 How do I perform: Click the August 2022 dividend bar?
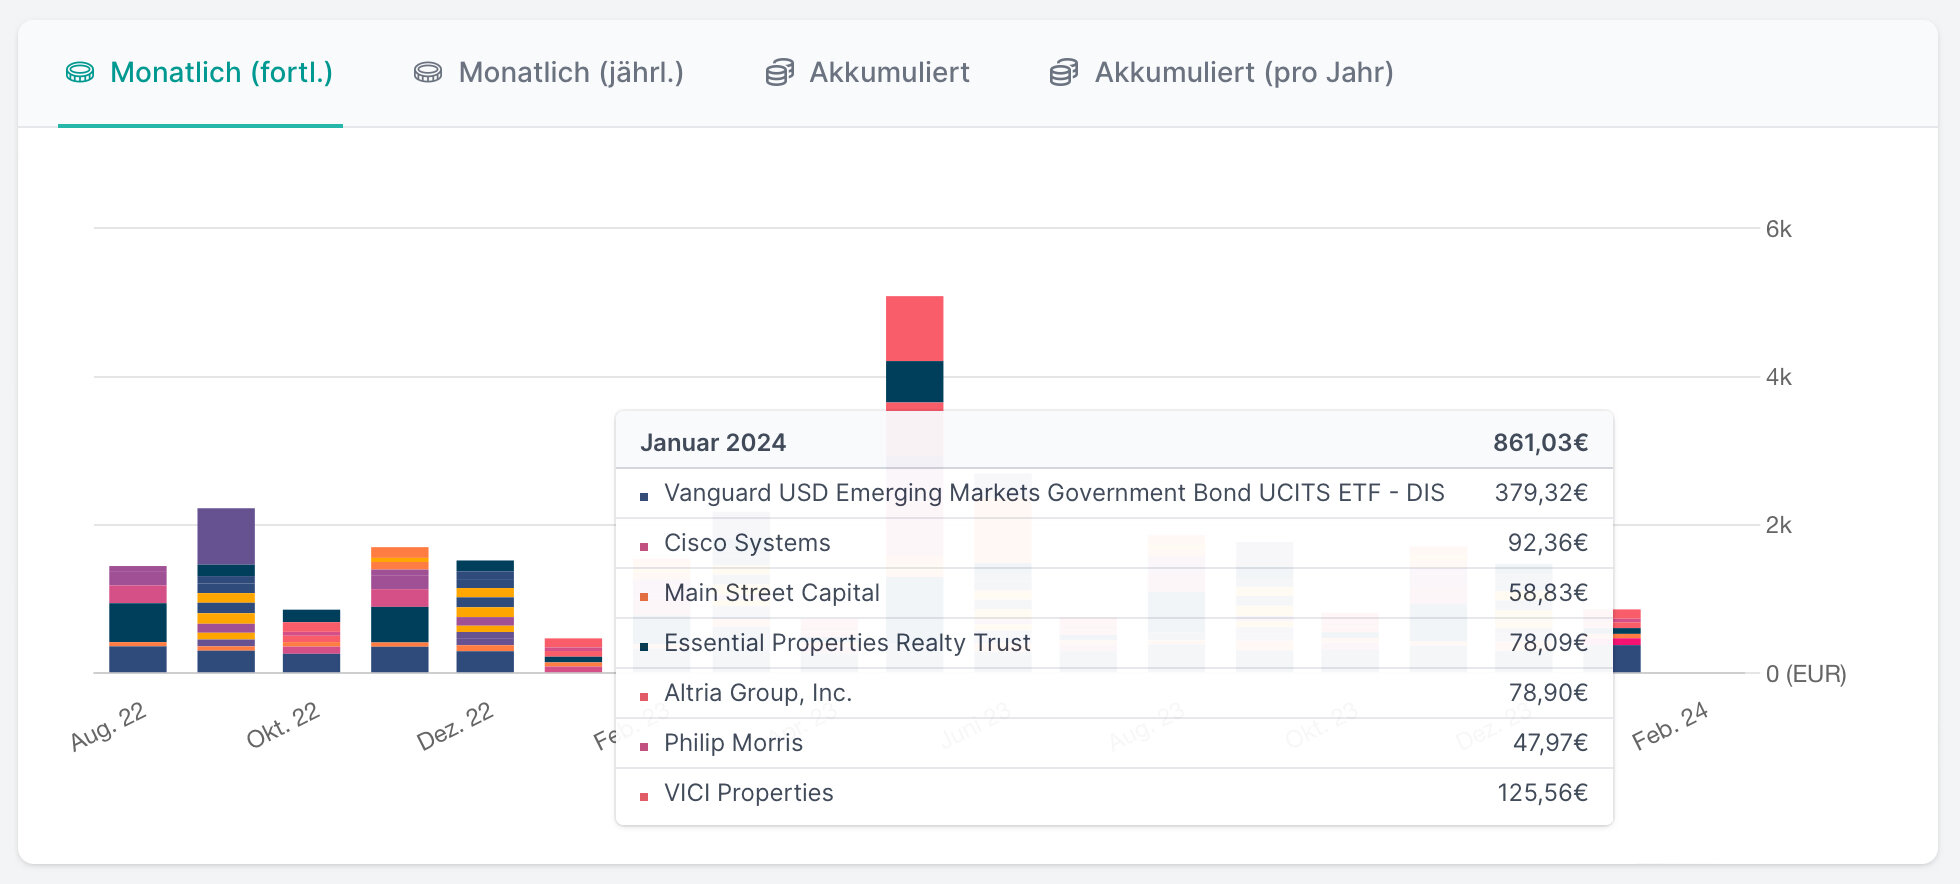coord(138,620)
